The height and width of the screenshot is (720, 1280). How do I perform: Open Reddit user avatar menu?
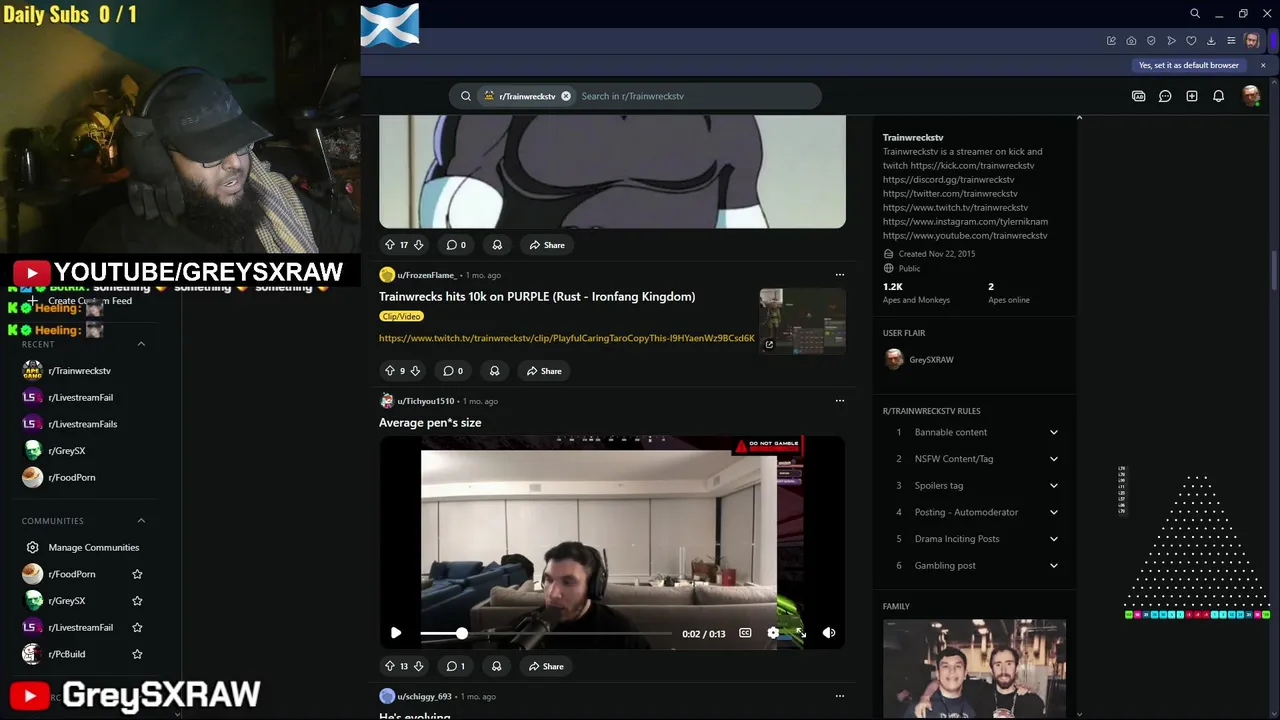pos(1250,96)
